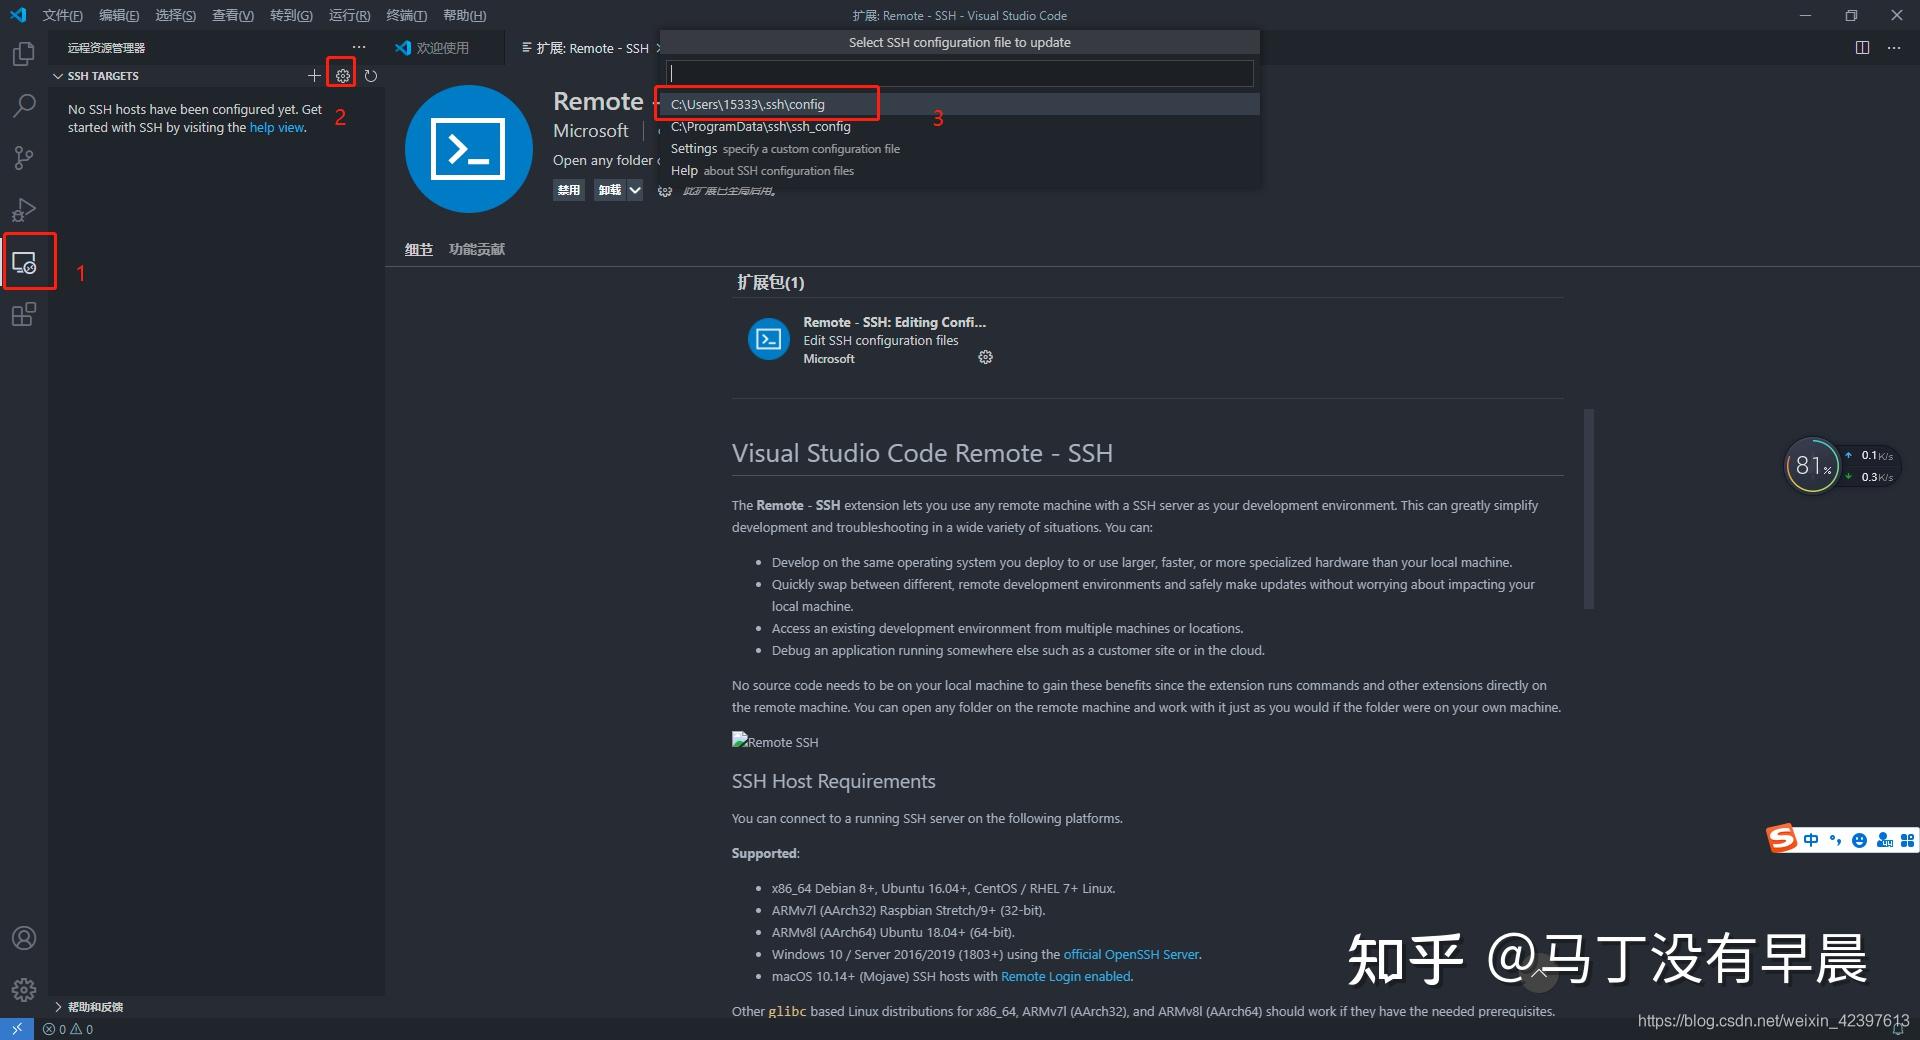Open the Remote Explorer sidebar icon

[x=24, y=261]
